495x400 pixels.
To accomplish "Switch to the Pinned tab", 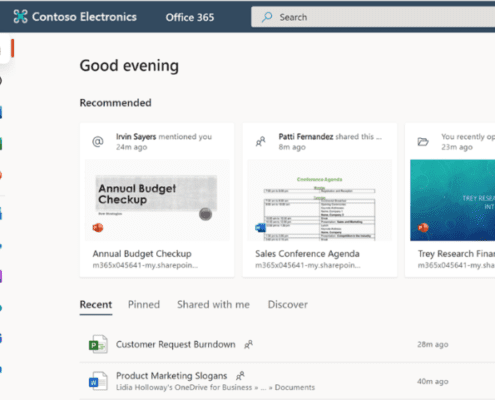I will (144, 305).
